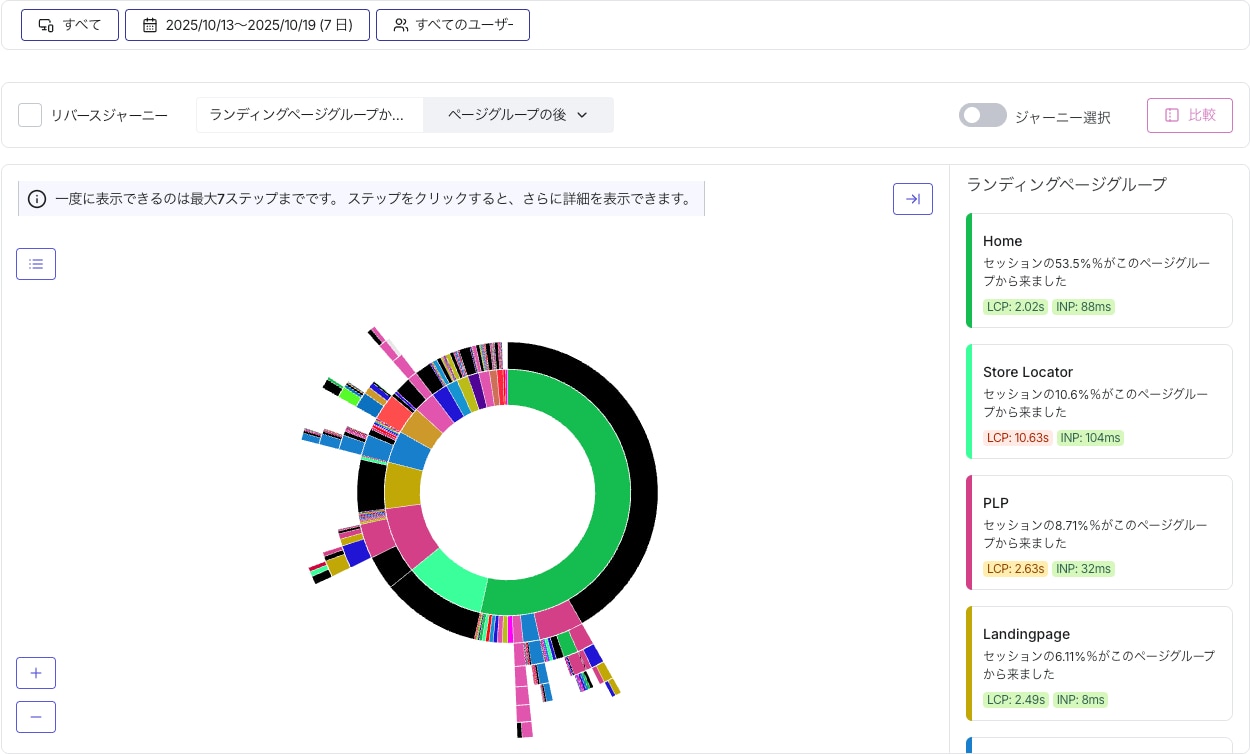
Task: Open the すべてのユーザー user filter
Action: point(453,25)
